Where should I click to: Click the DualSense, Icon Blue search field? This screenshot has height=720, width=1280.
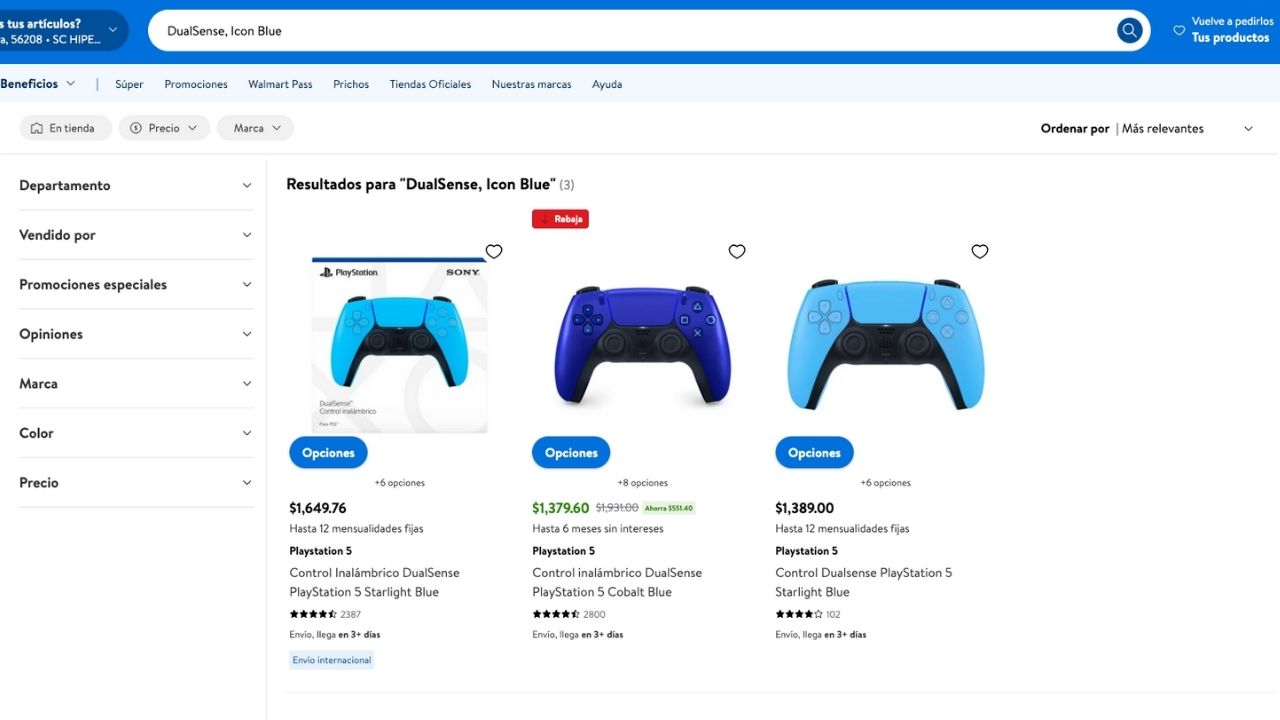coord(630,31)
